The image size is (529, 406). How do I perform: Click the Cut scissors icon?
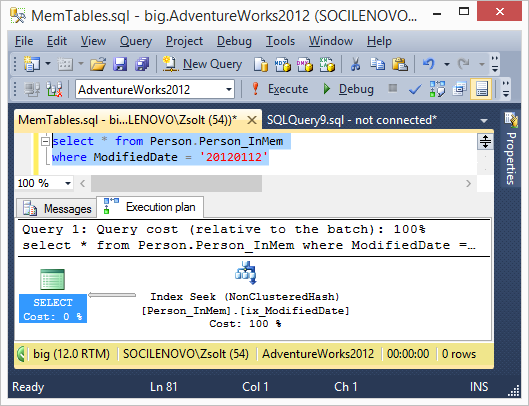click(355, 64)
